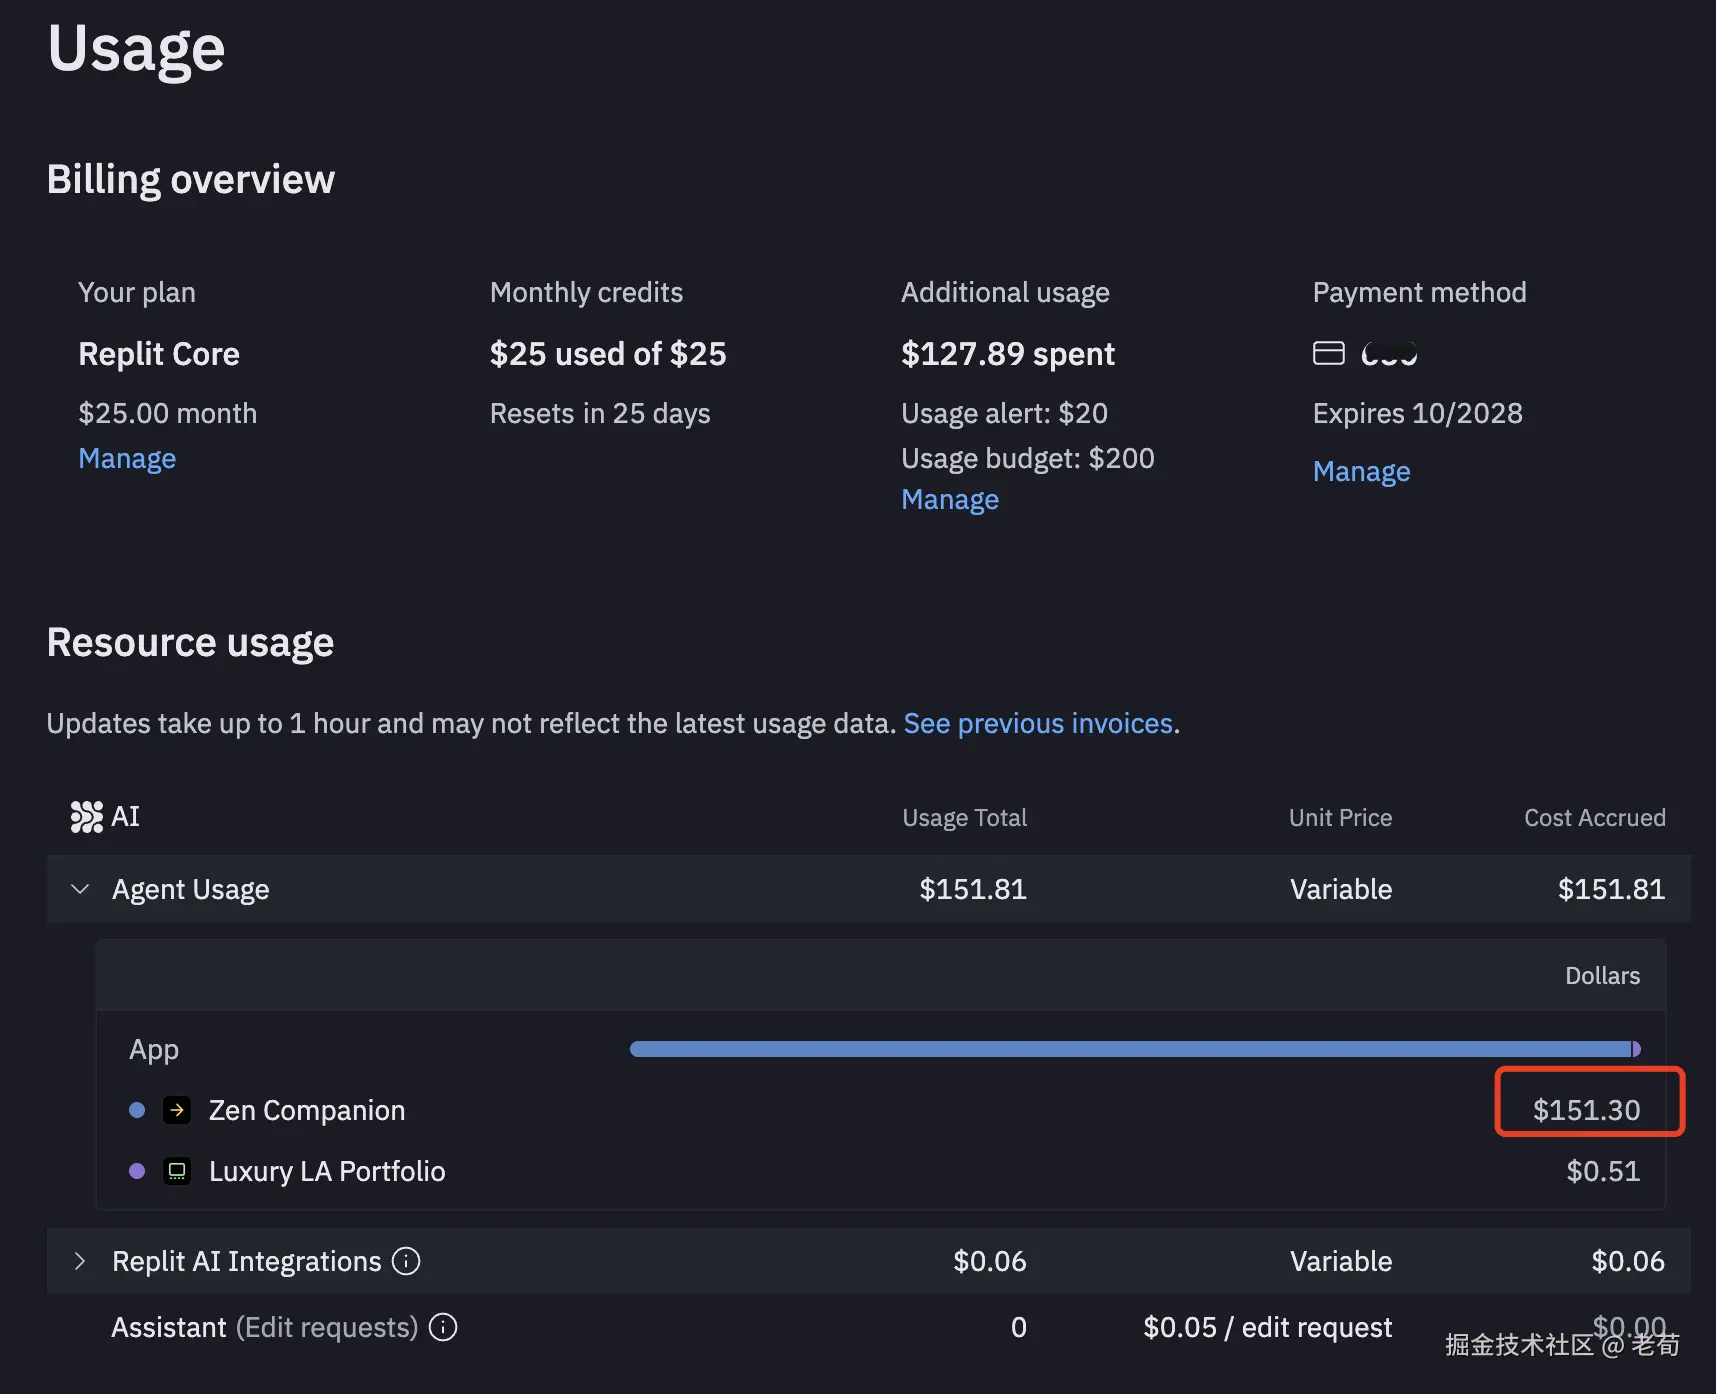Screen dimensions: 1716x1394
Task: Click the info icon beside Assistant Edit requests
Action: pos(443,1327)
